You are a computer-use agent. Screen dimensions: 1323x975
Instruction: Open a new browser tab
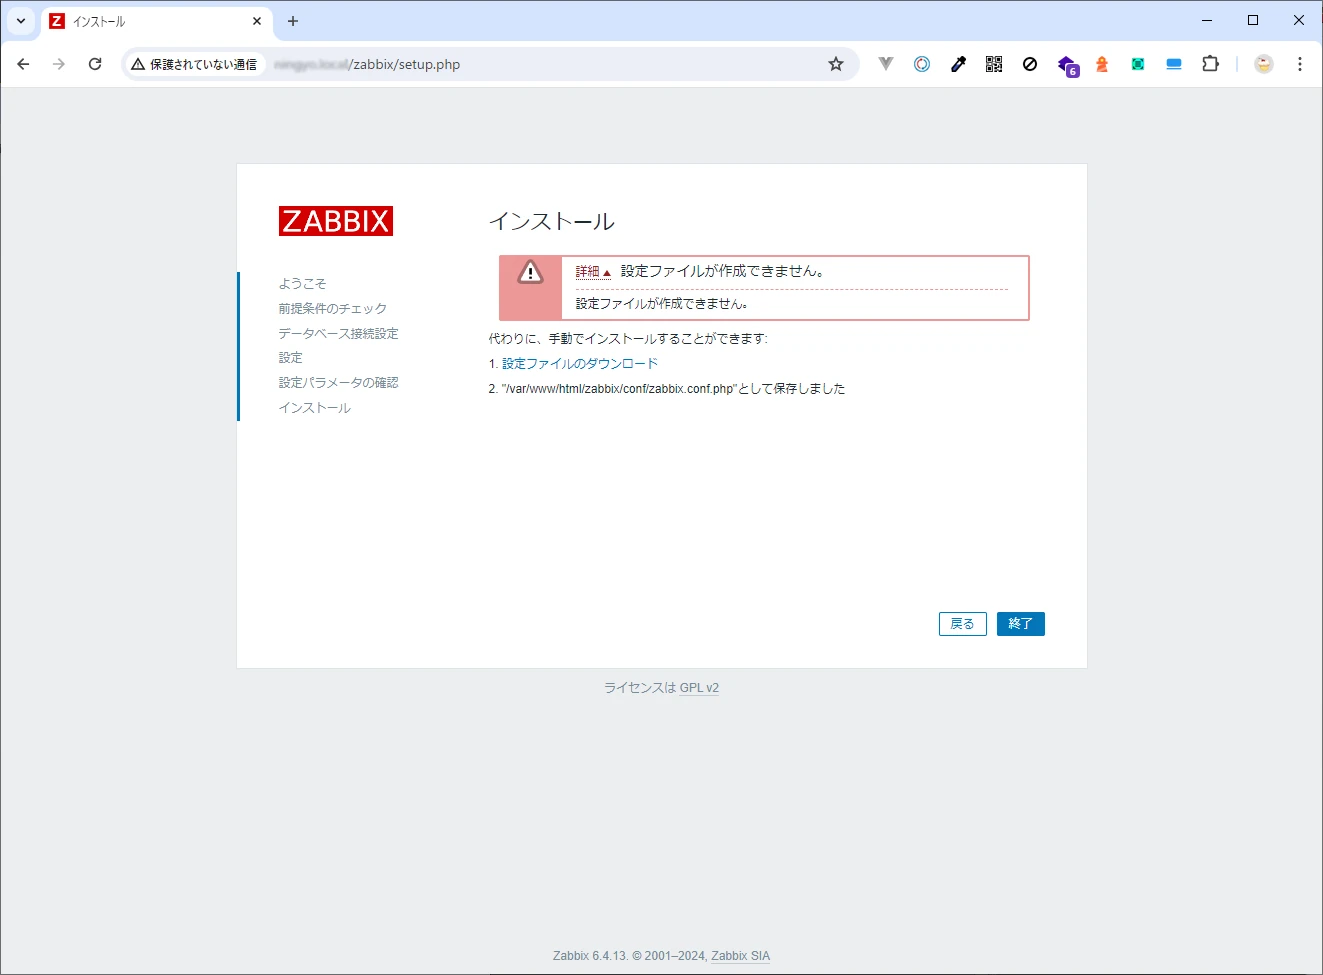(293, 21)
